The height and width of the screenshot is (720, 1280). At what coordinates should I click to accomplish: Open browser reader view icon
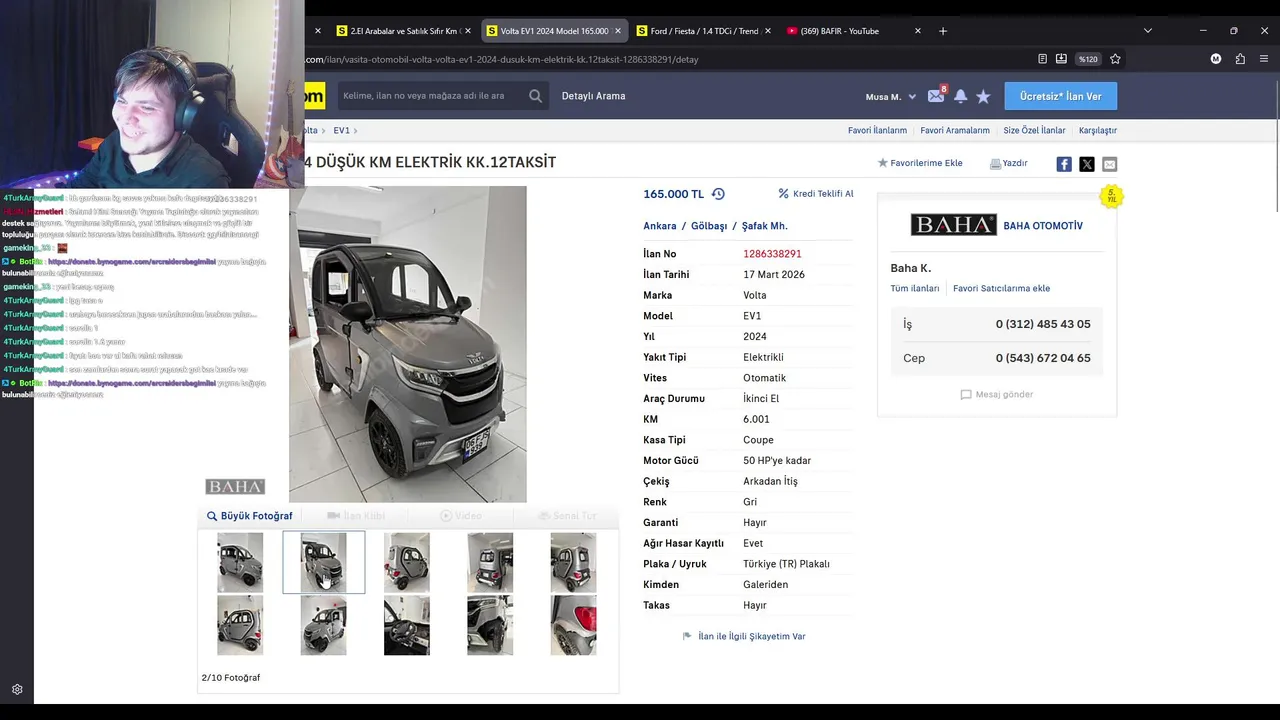pyautogui.click(x=1042, y=59)
